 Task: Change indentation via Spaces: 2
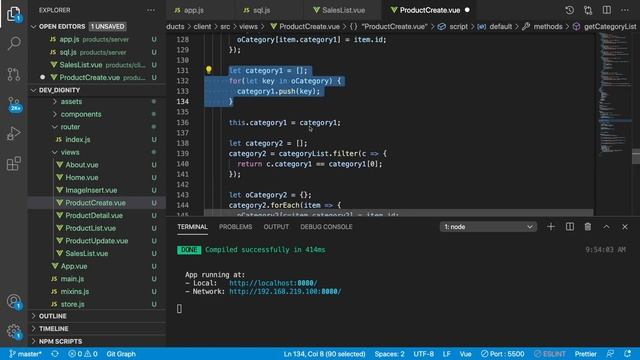[x=389, y=354]
